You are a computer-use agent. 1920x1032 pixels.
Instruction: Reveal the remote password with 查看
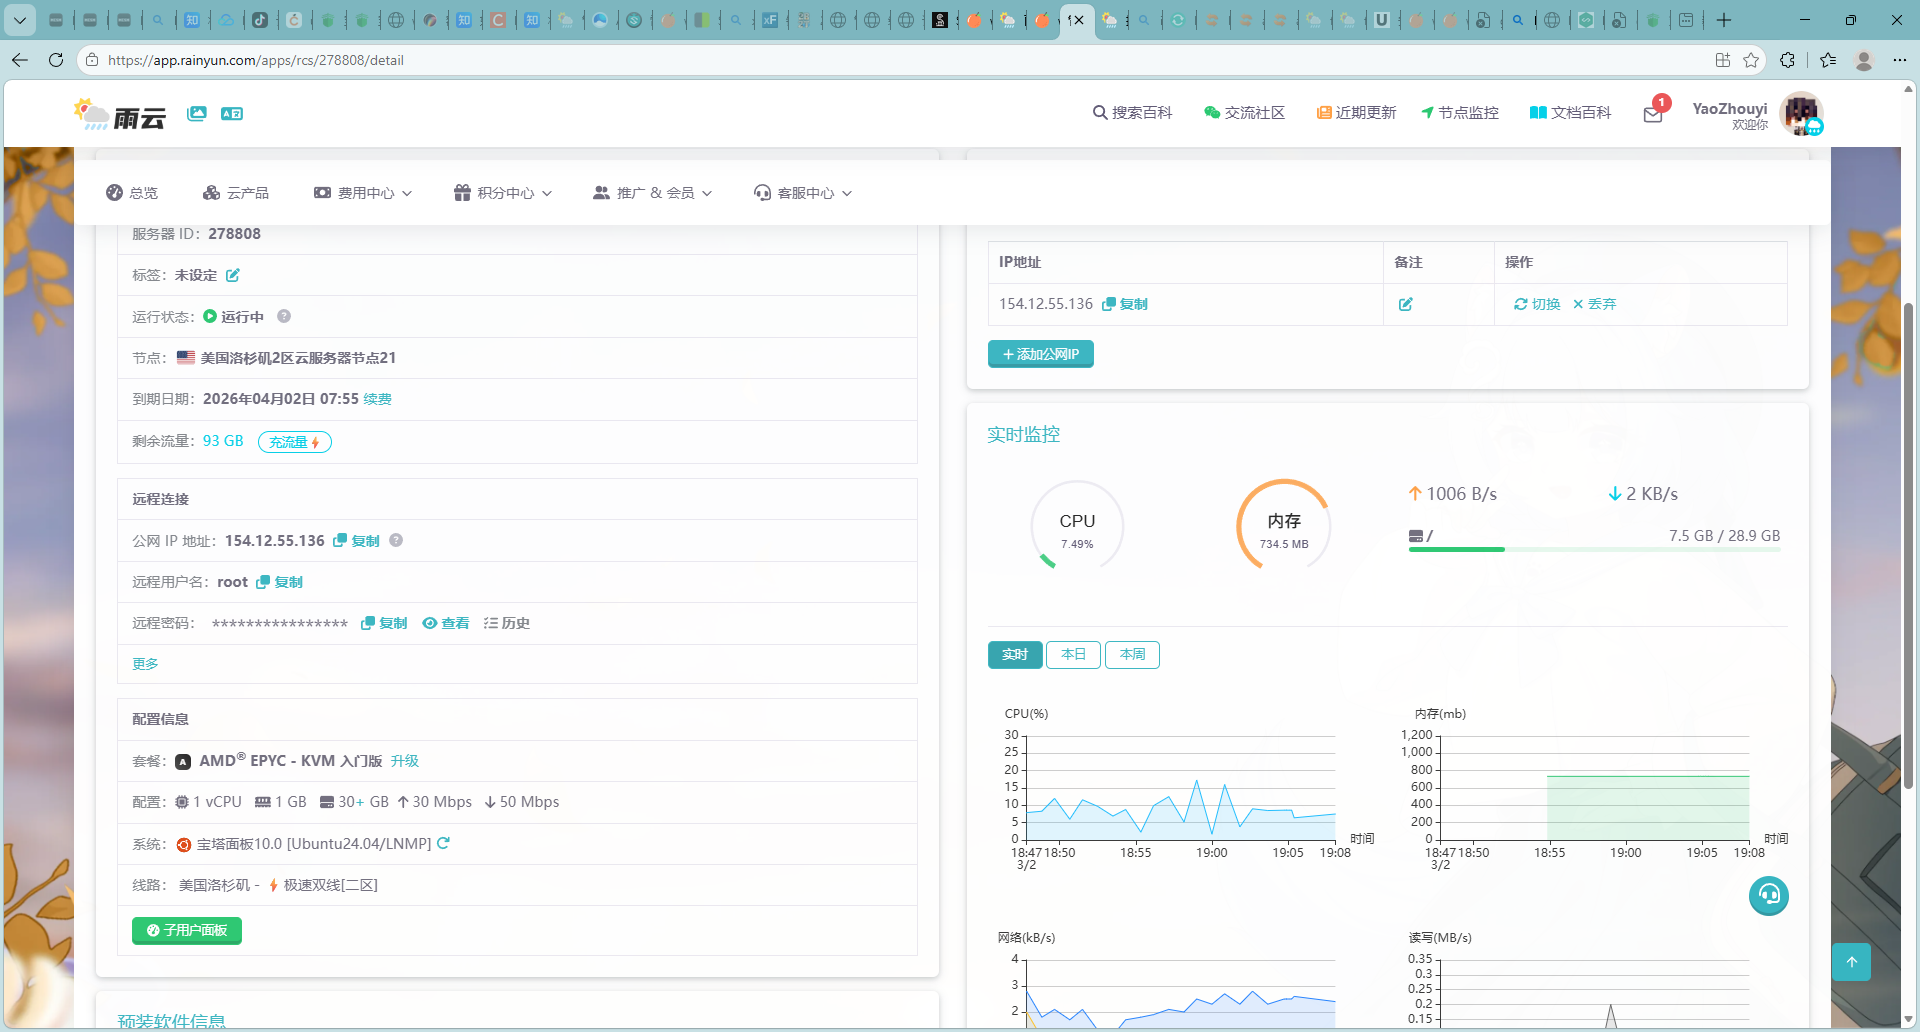pos(446,623)
